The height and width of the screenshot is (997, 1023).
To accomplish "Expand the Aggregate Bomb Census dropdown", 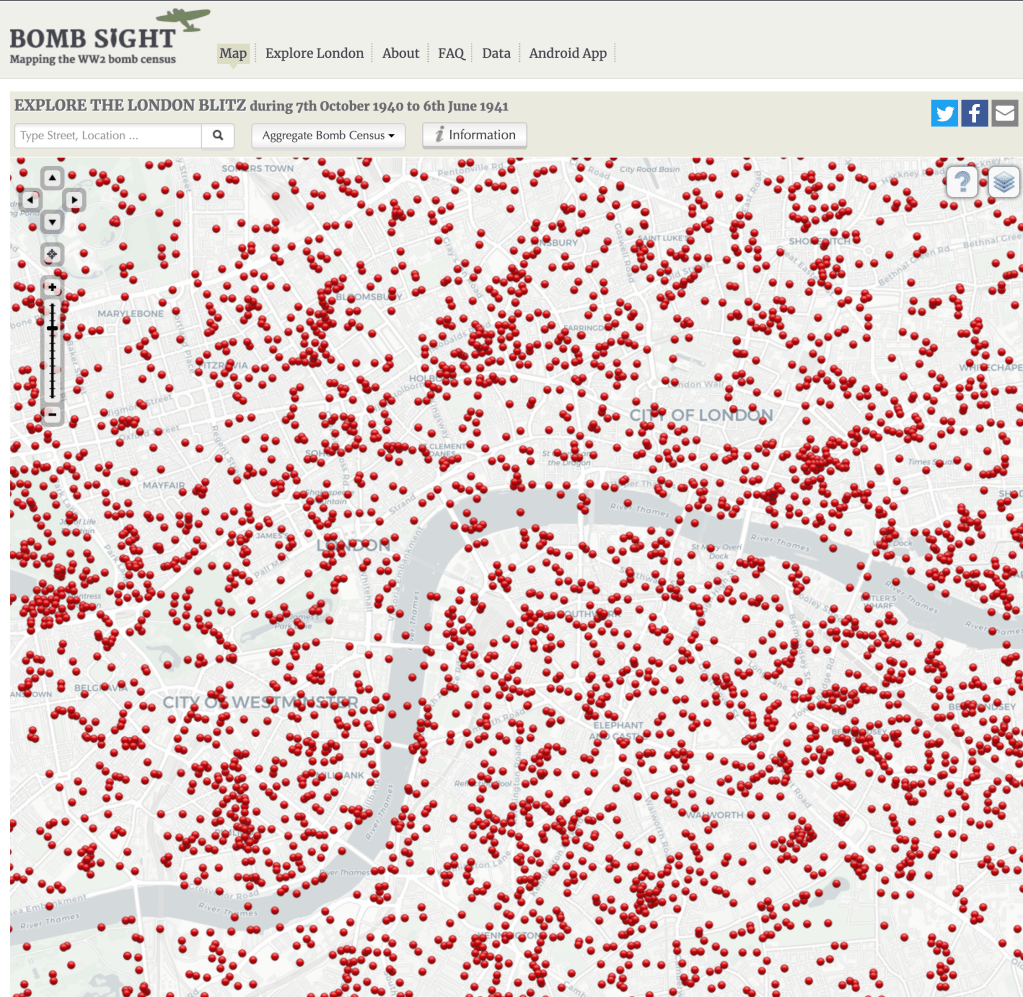I will (328, 136).
